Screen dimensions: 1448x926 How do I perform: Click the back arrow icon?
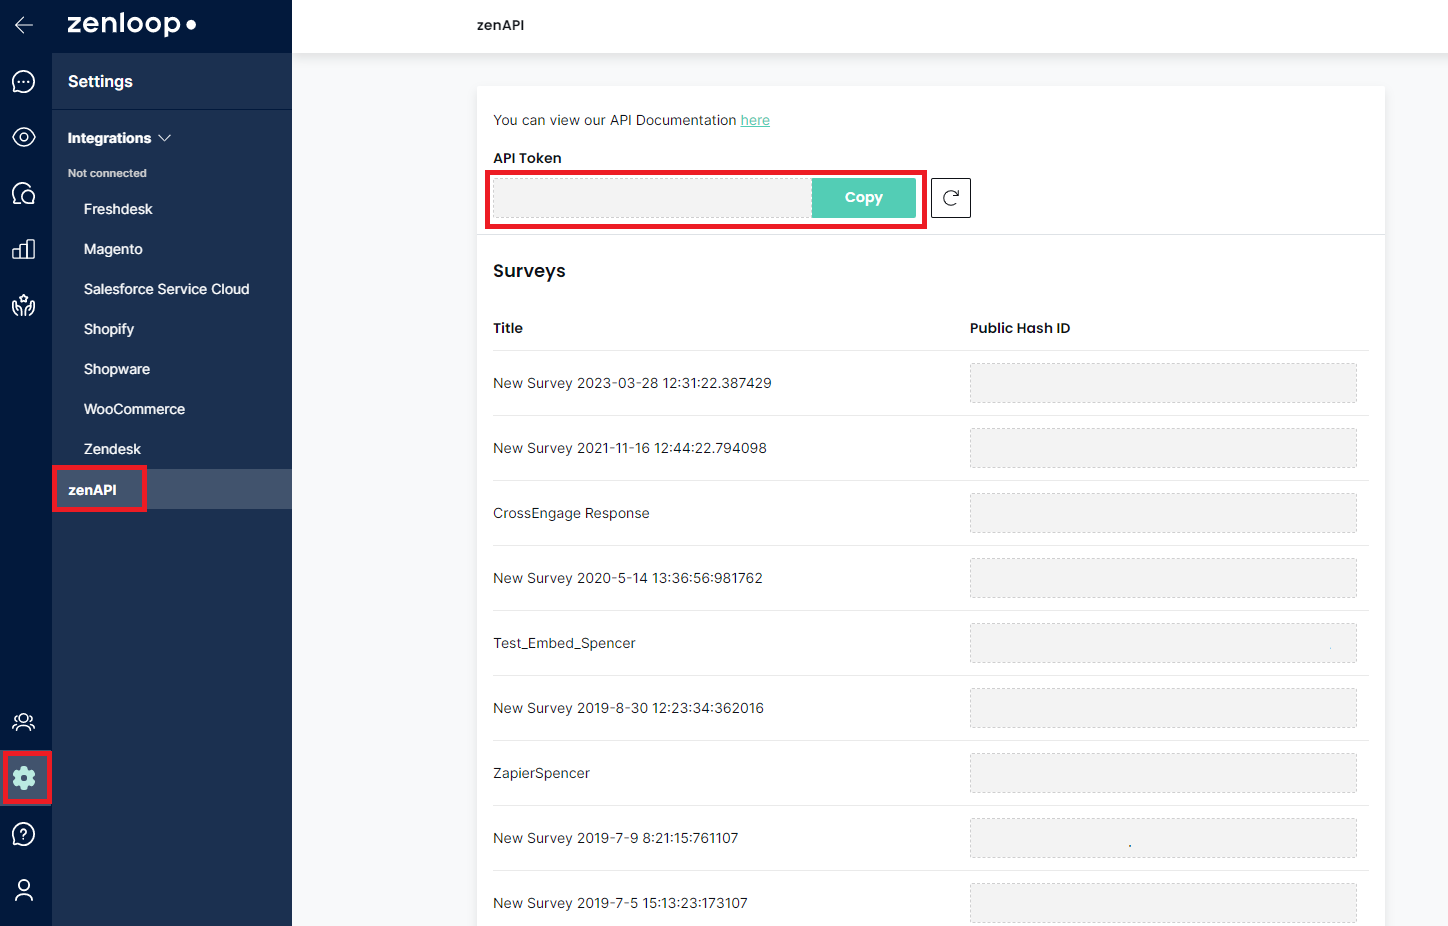point(24,25)
